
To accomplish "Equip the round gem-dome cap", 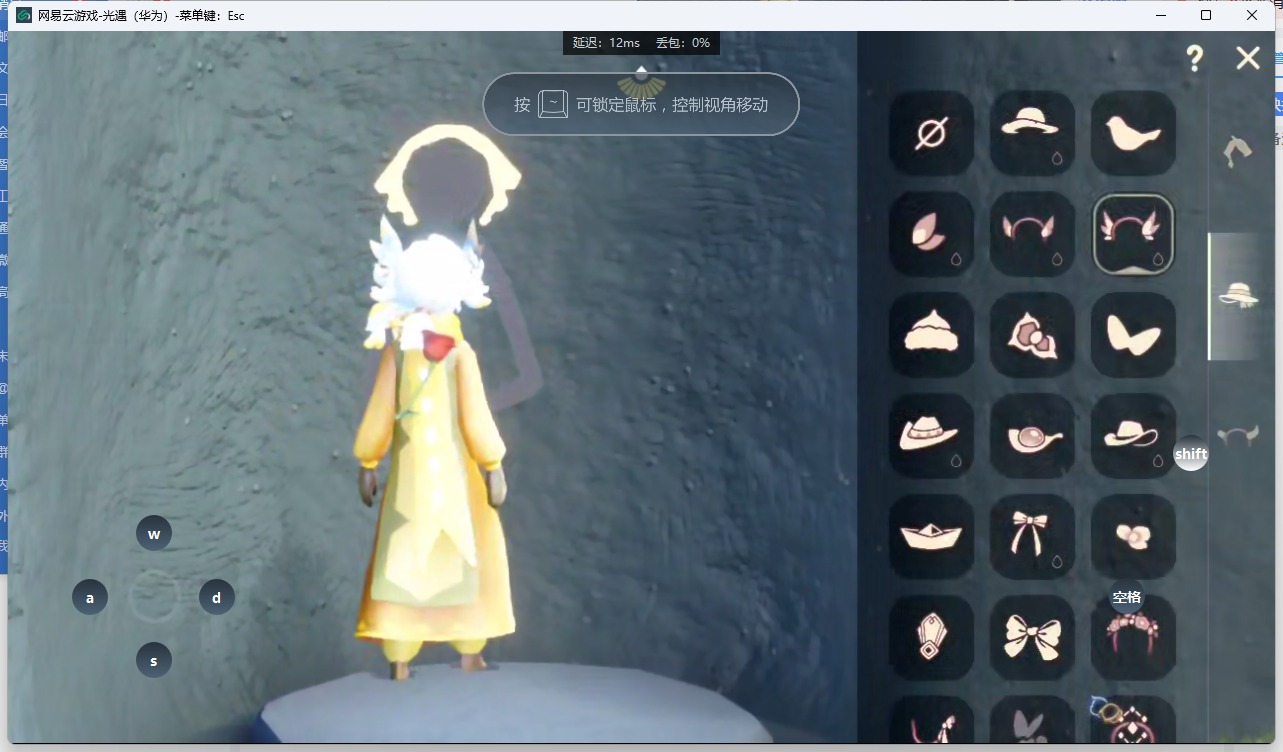I will coord(1032,436).
